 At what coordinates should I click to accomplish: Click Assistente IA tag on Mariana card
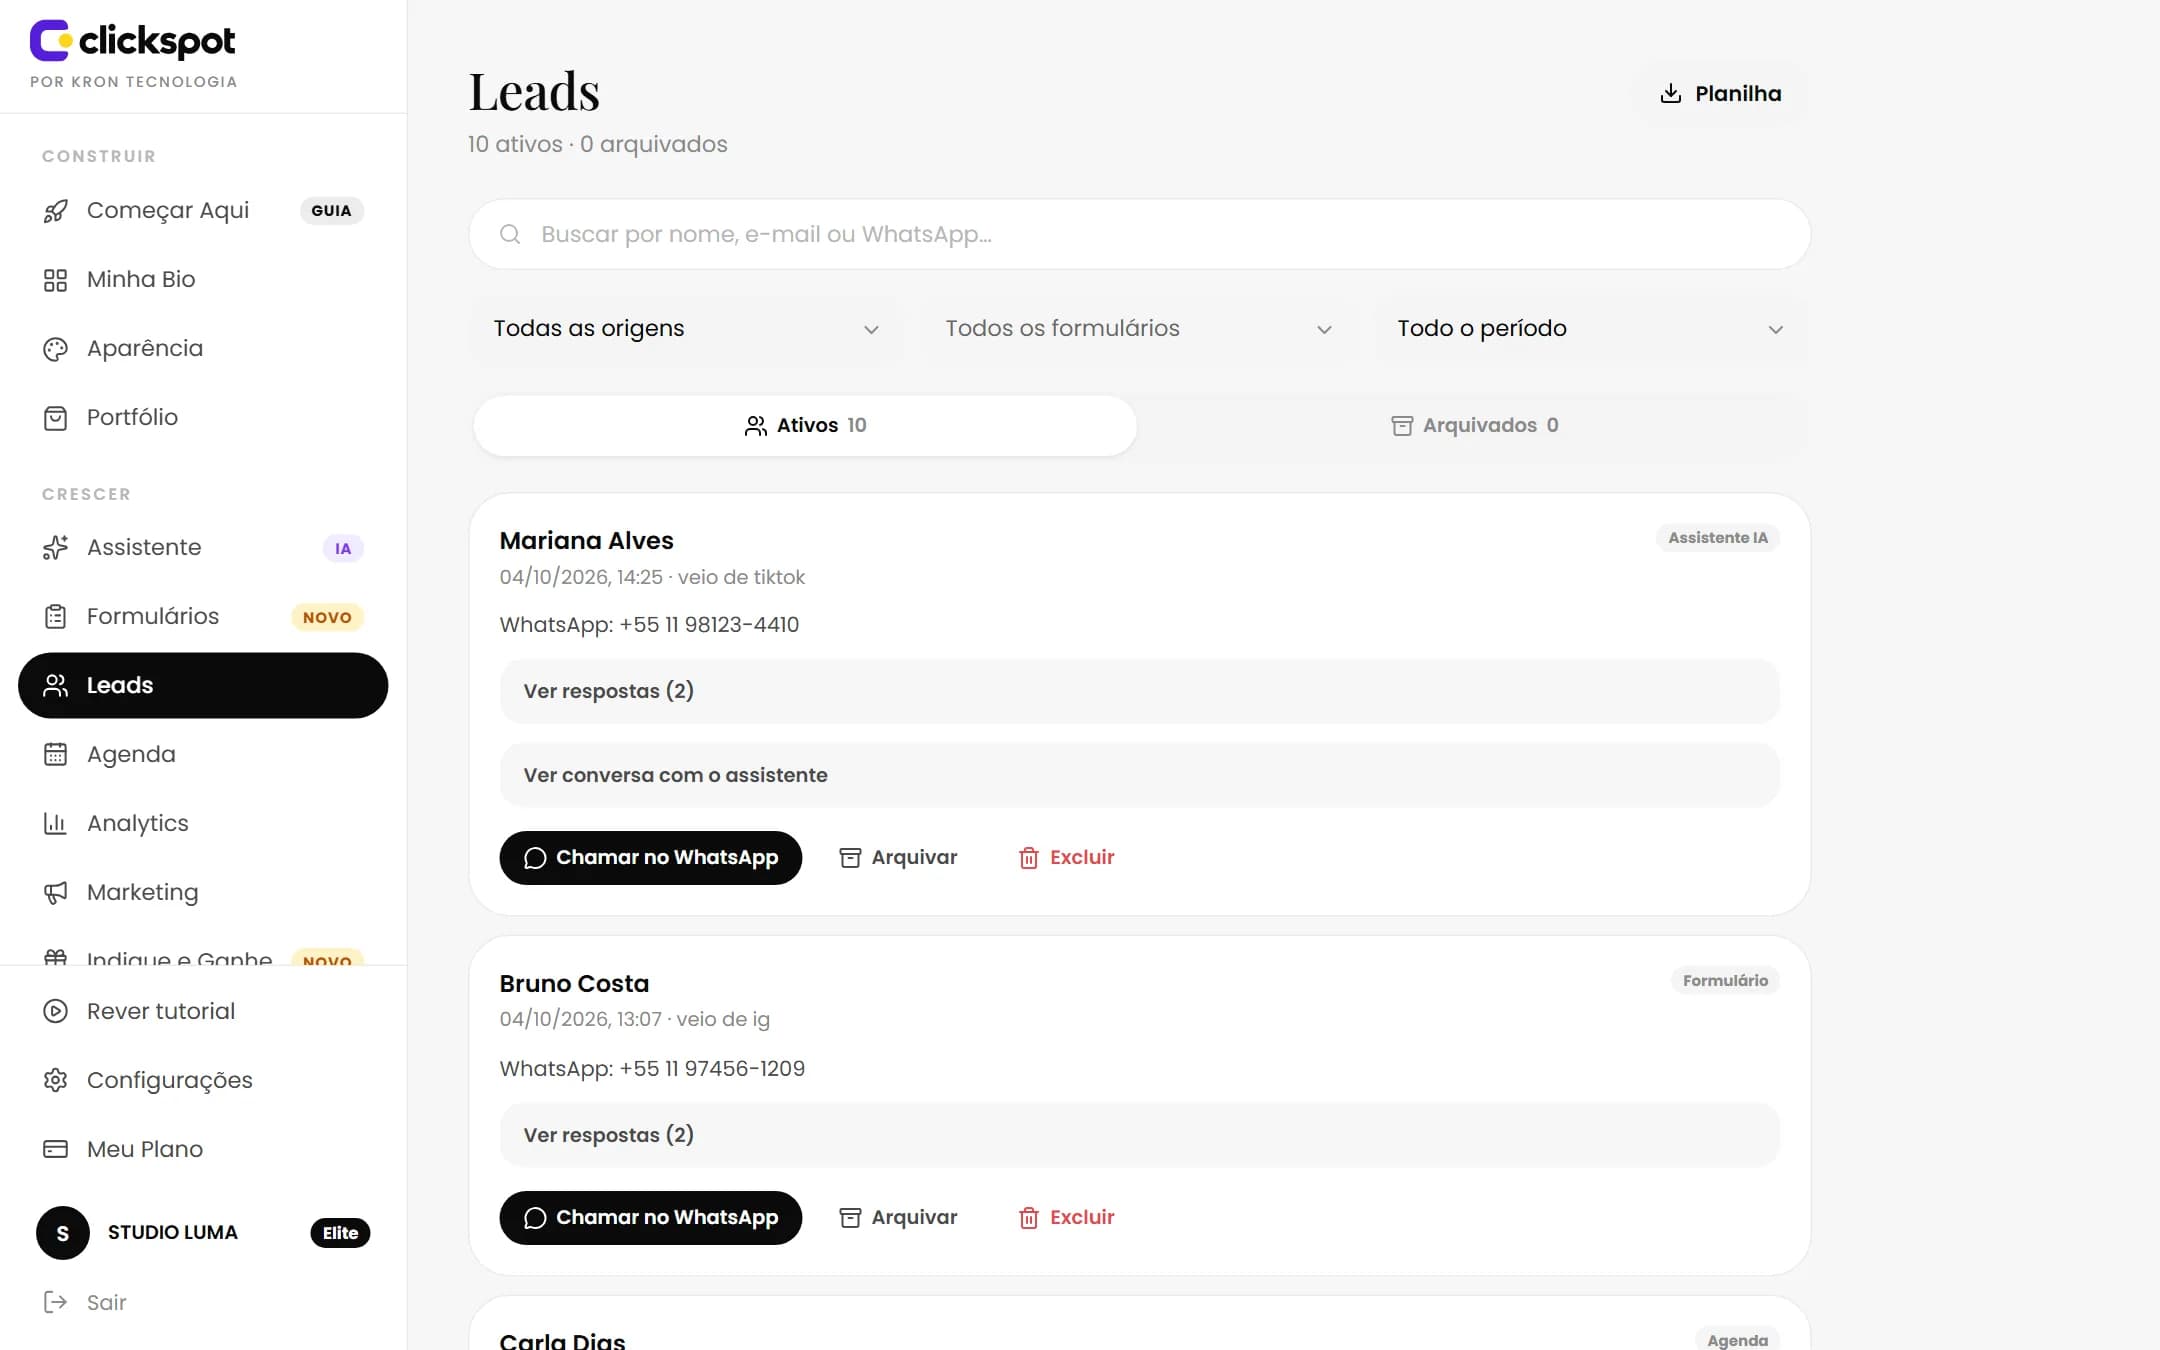1717,538
